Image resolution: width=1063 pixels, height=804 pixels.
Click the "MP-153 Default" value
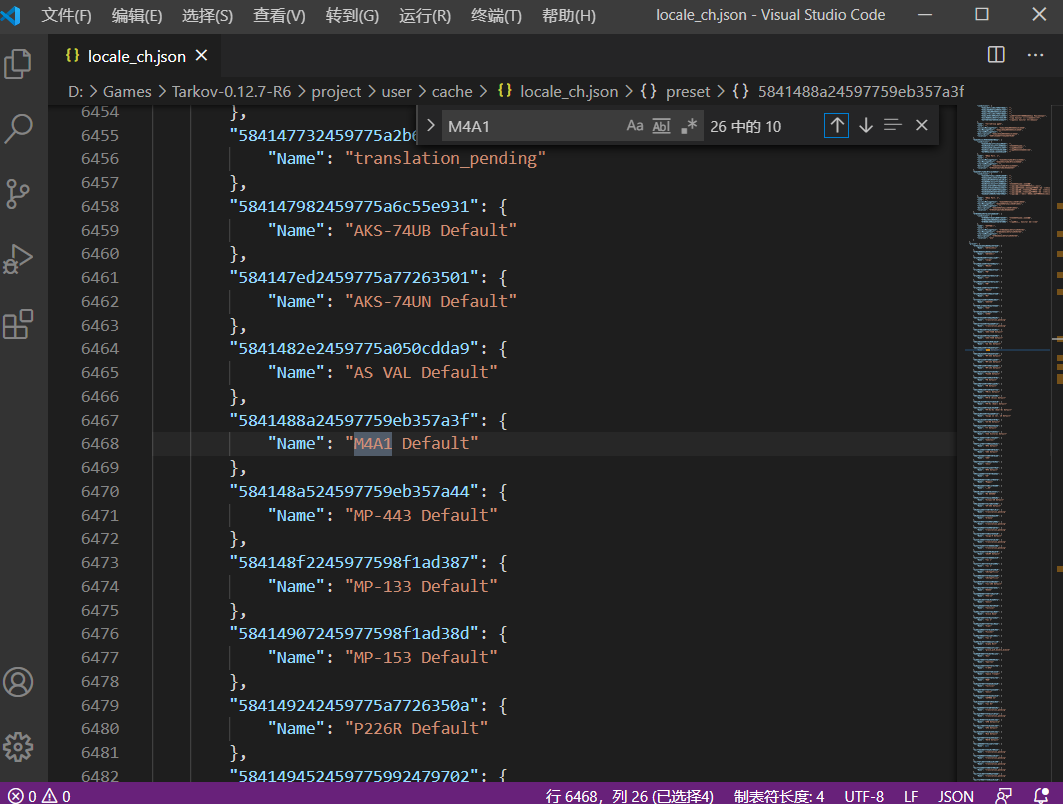(422, 658)
